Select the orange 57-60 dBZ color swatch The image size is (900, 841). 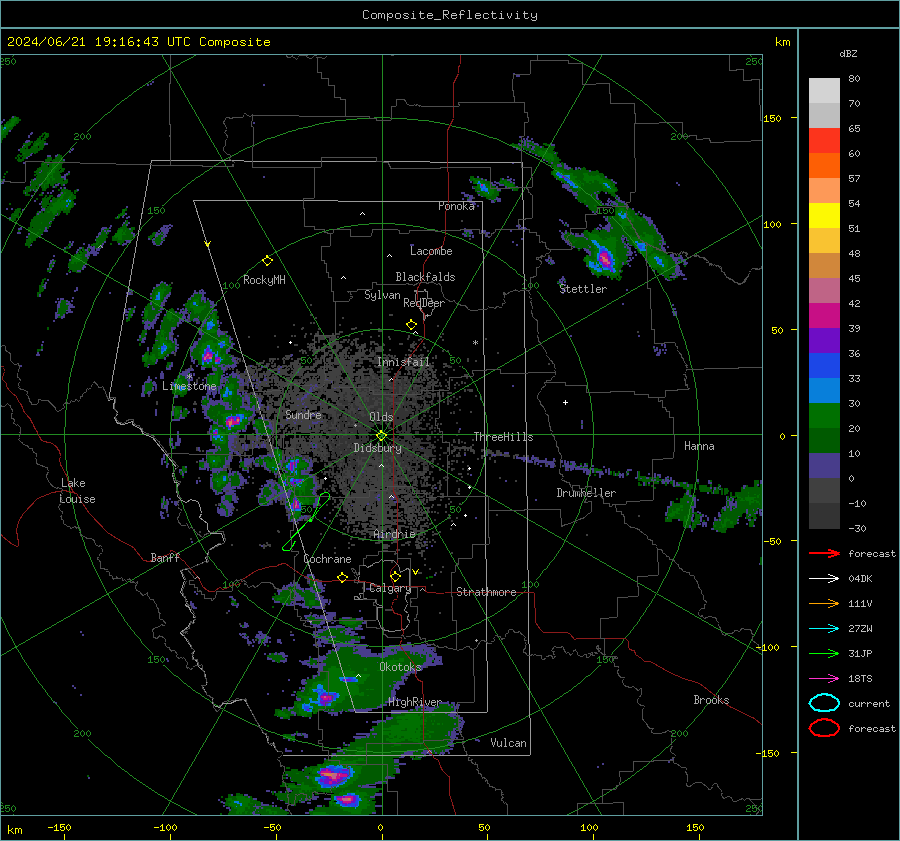coord(824,166)
